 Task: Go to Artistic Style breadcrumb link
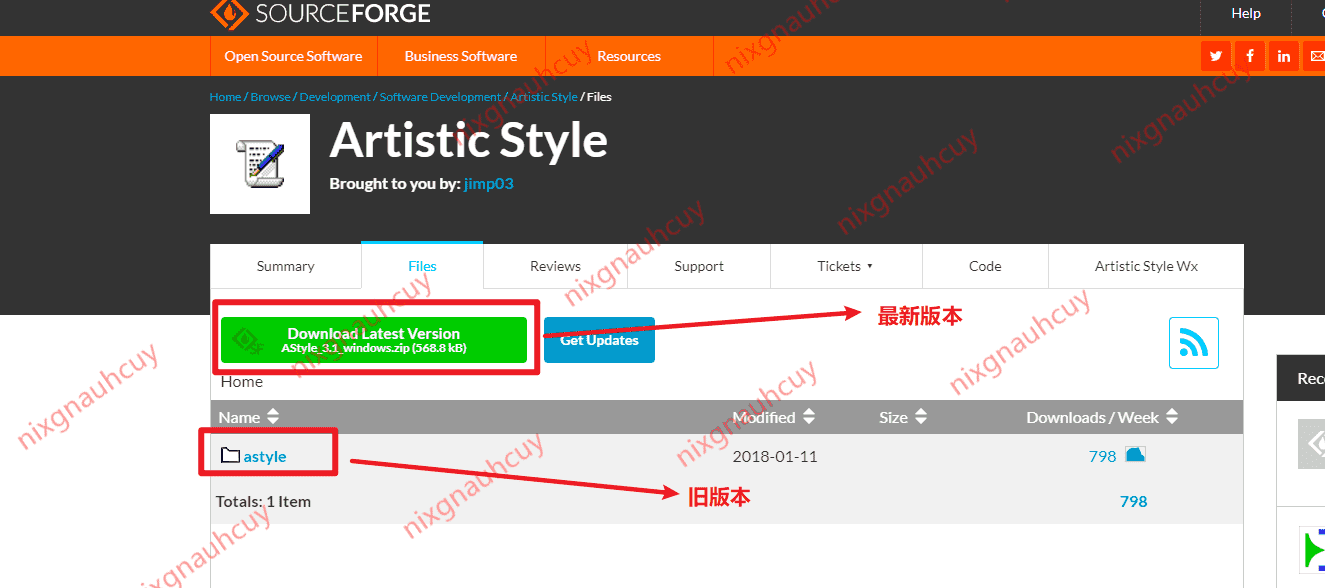[x=544, y=97]
